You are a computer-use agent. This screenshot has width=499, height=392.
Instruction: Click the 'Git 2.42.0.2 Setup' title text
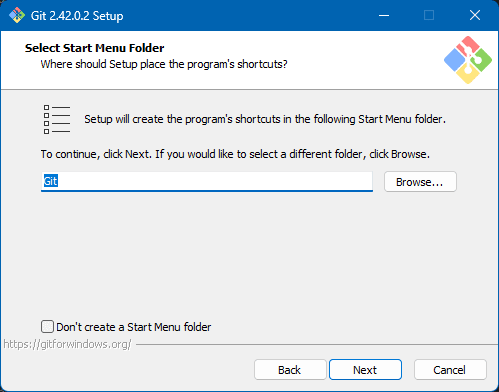[x=77, y=16]
